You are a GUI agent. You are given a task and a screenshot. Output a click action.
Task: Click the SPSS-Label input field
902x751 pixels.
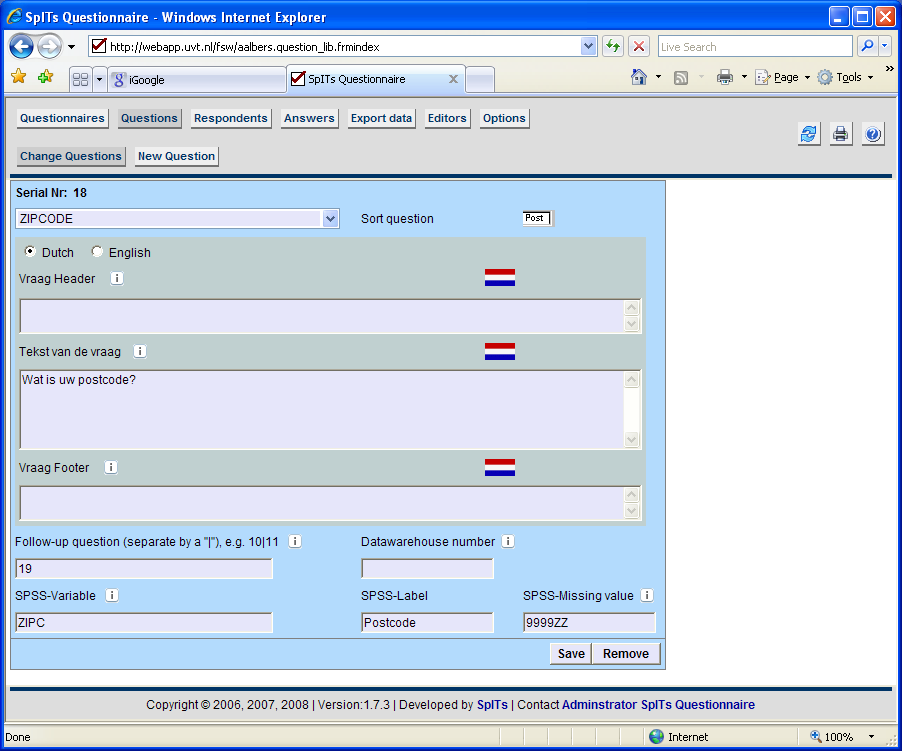(427, 623)
